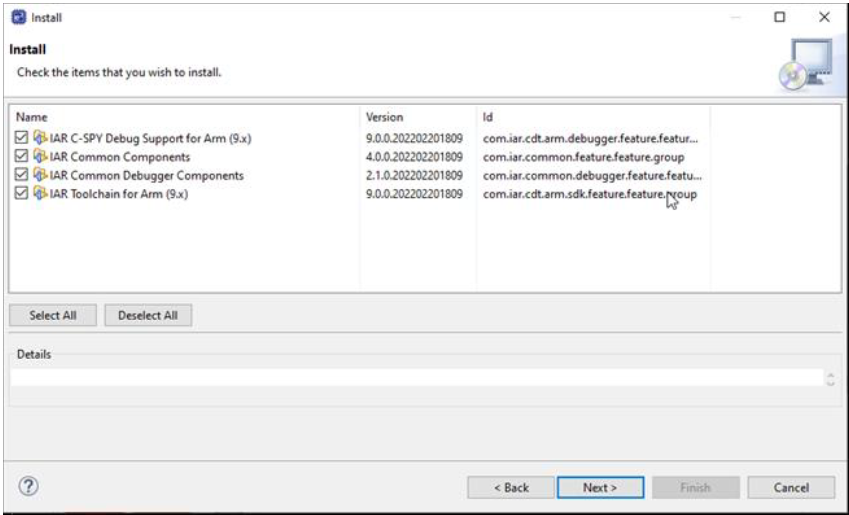Click id com.iar.common.feature.feature.group
849x515 pixels.
tap(584, 157)
